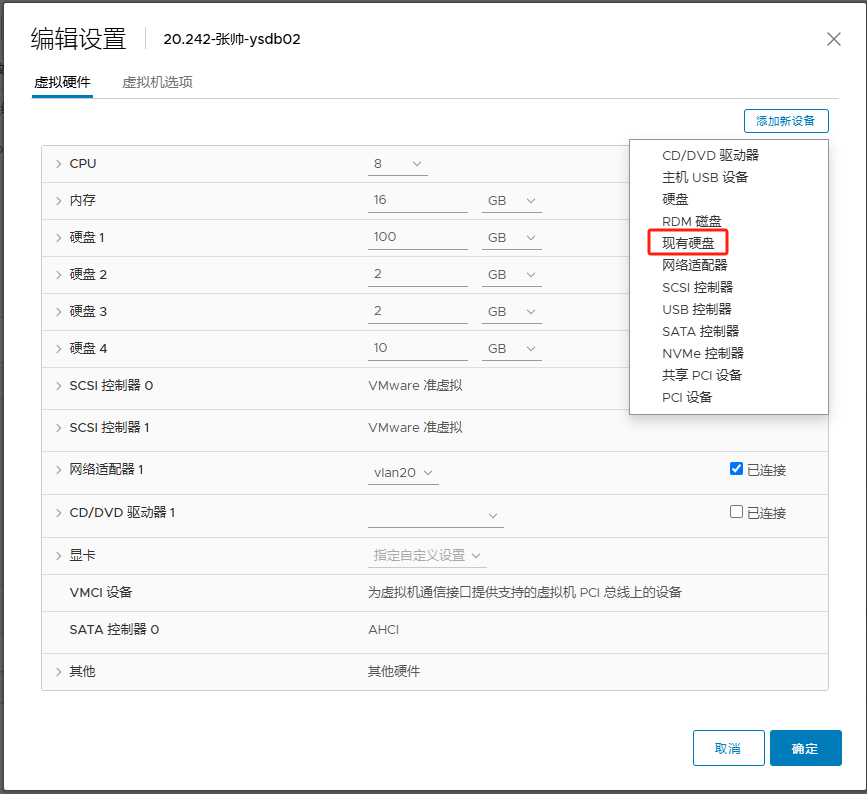The height and width of the screenshot is (794, 867).
Task: Pick 网络适配器 from the device menu
Action: coord(694,265)
